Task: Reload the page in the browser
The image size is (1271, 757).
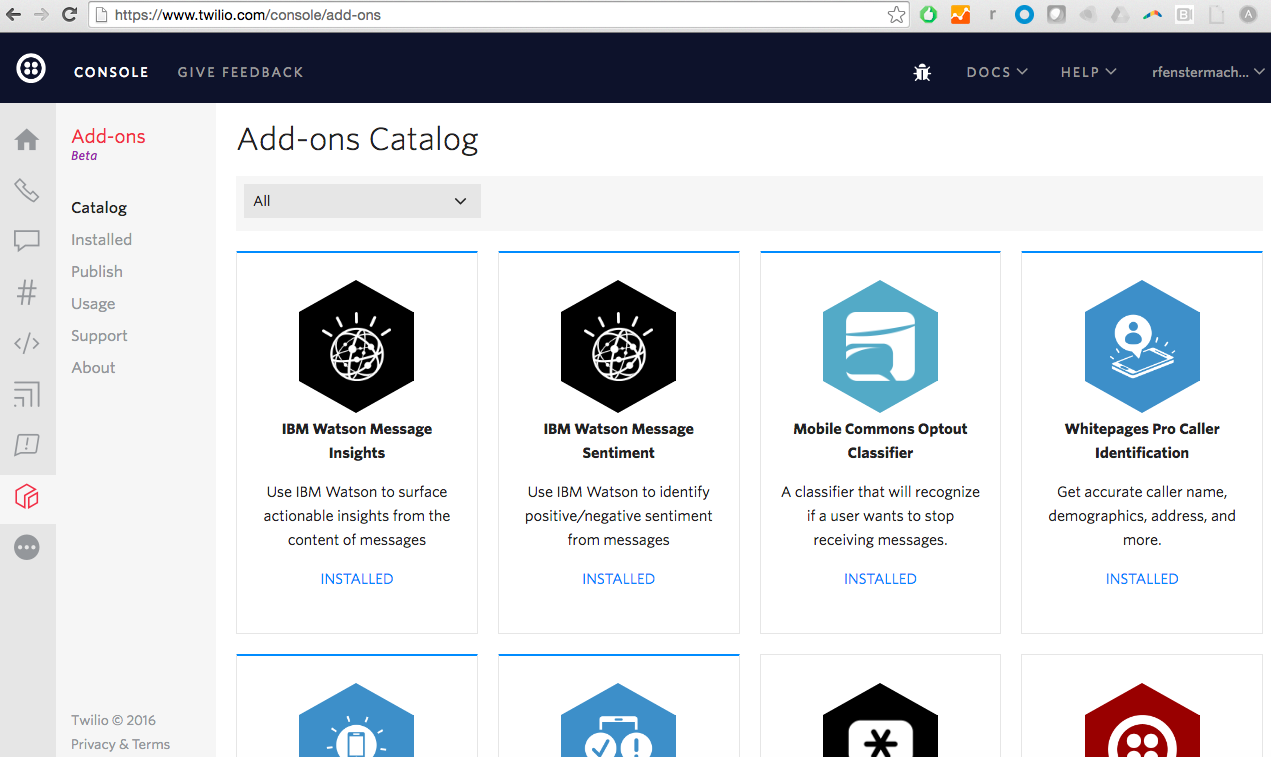Action: click(x=69, y=14)
